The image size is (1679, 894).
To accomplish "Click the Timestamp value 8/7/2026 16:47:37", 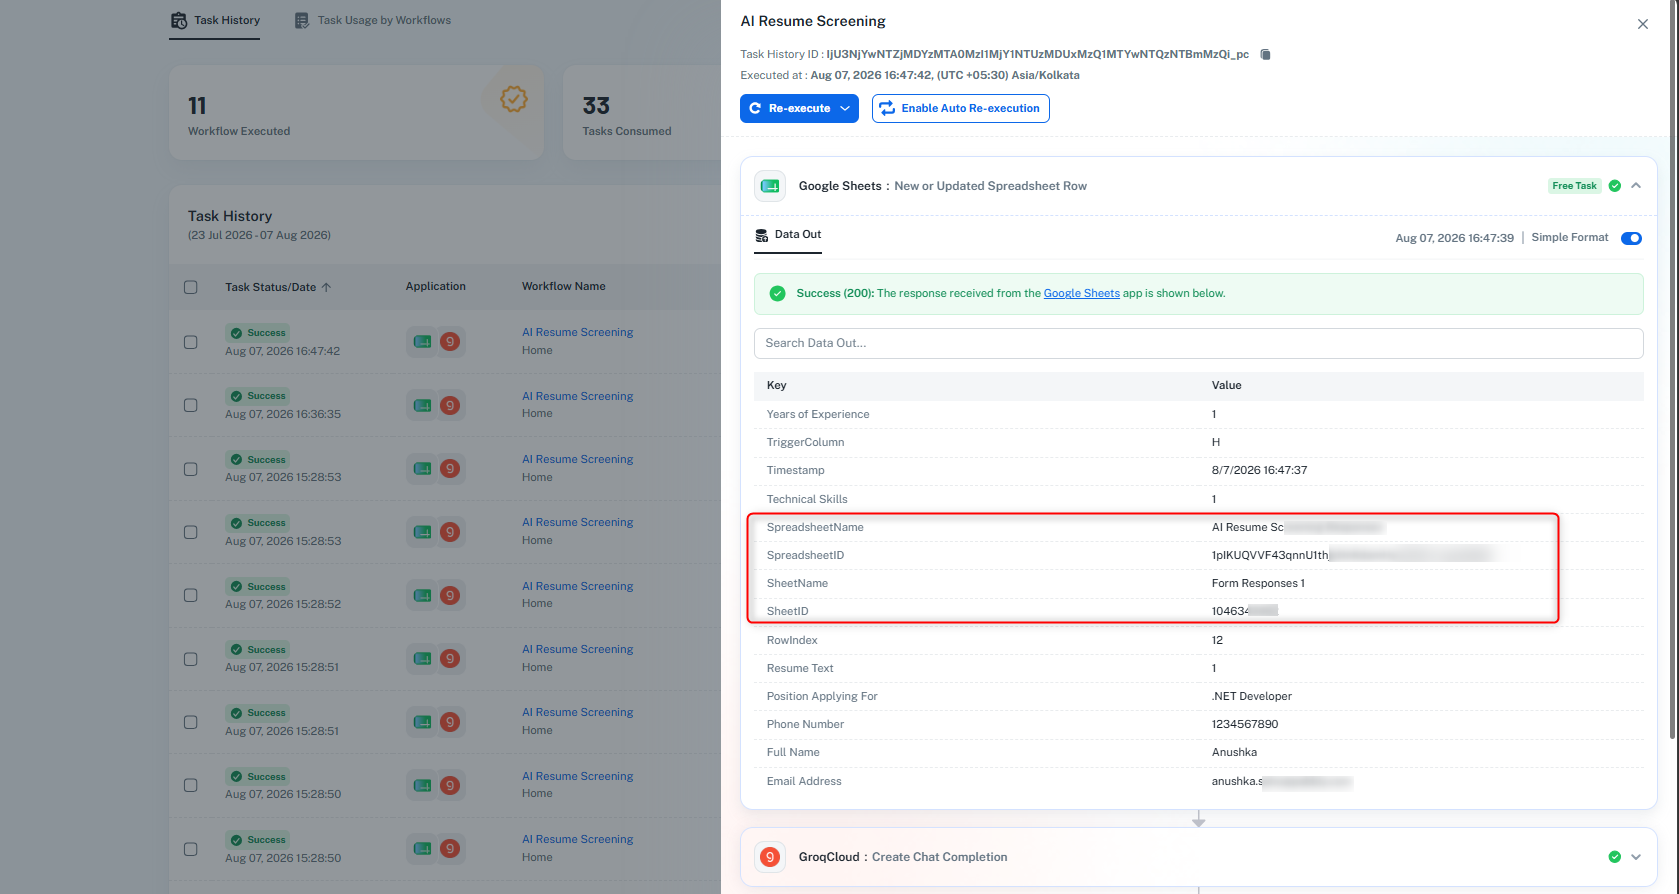I will coord(1260,470).
